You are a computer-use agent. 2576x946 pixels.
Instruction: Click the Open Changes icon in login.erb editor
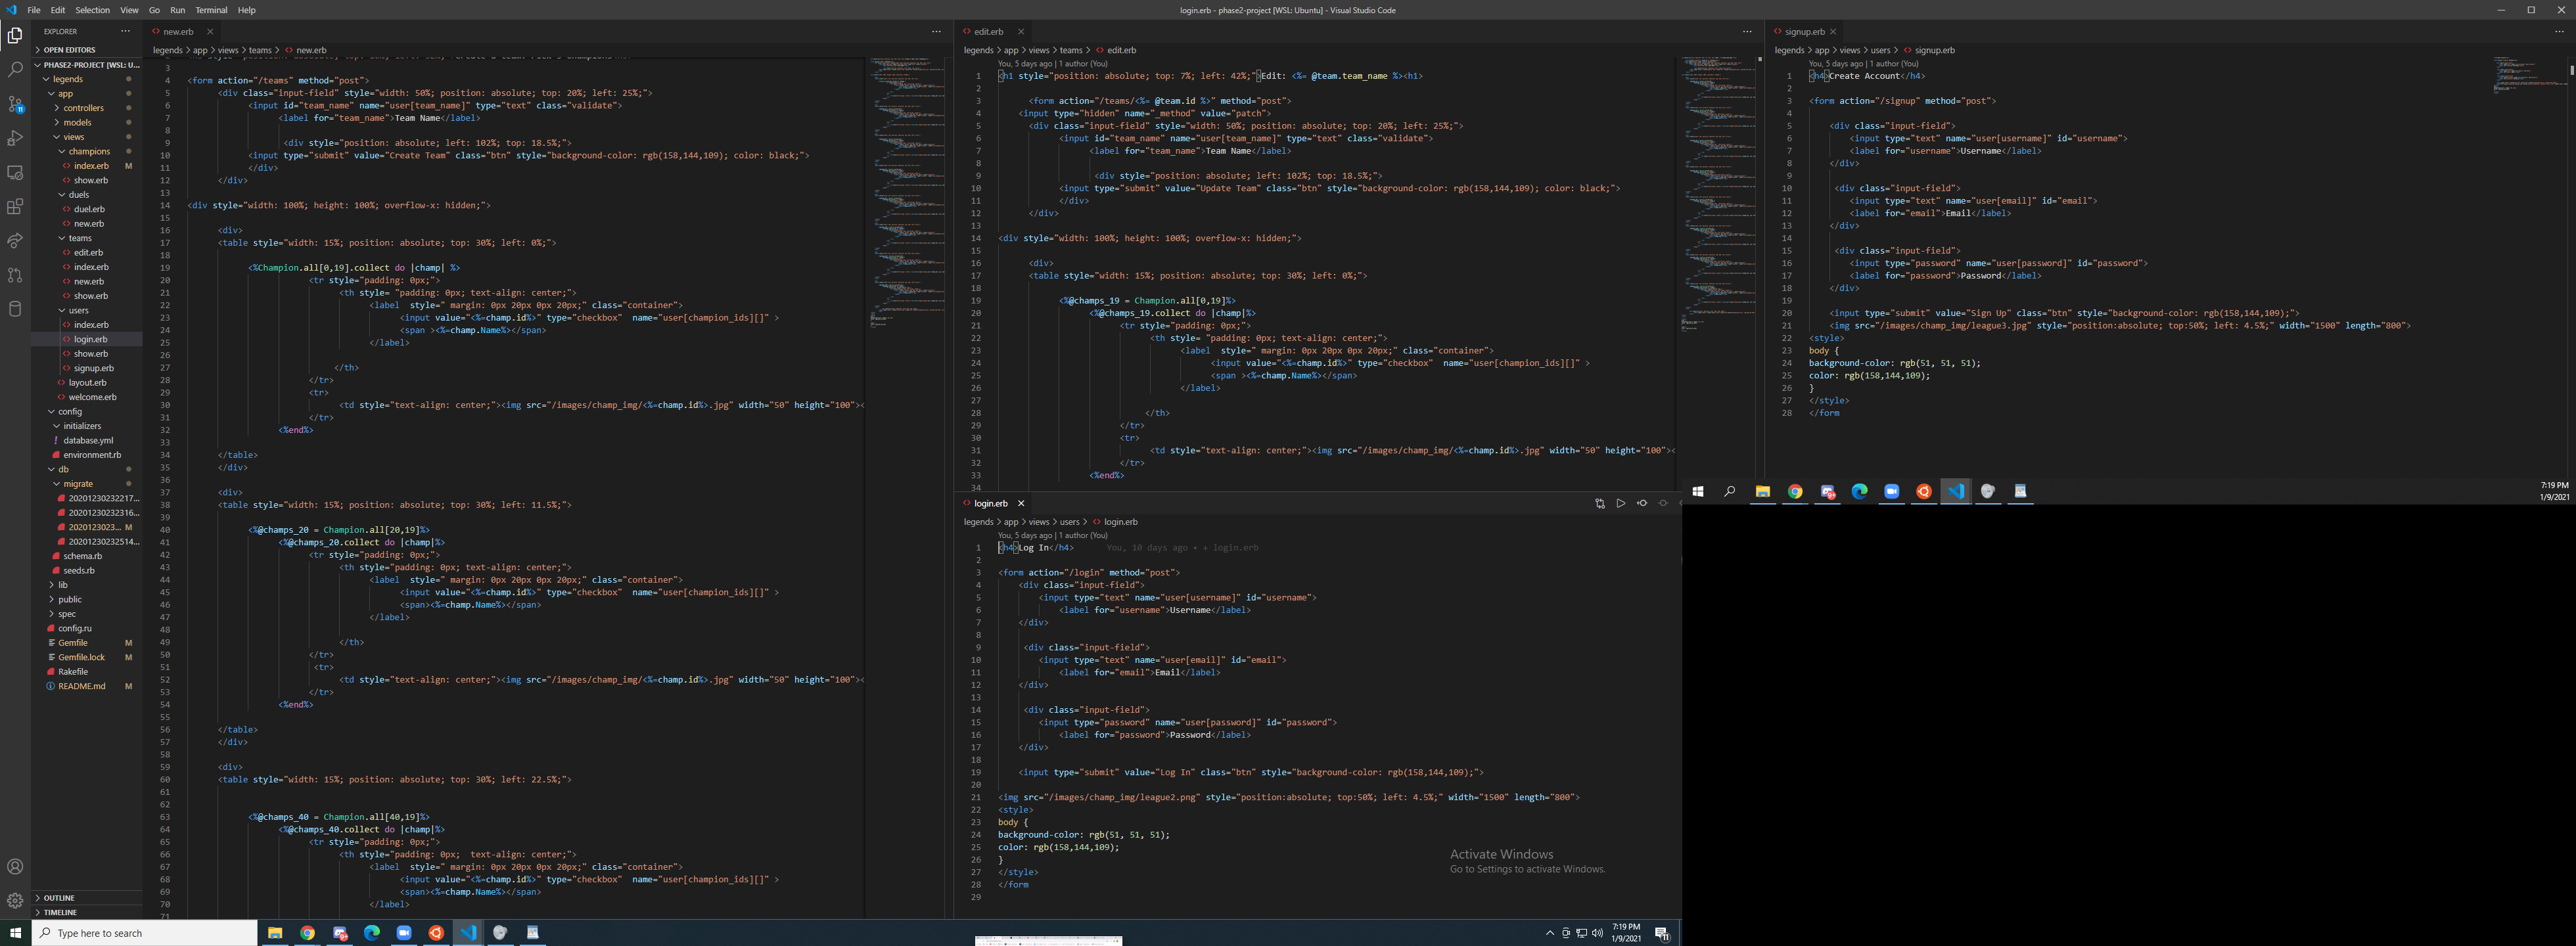coord(1599,503)
